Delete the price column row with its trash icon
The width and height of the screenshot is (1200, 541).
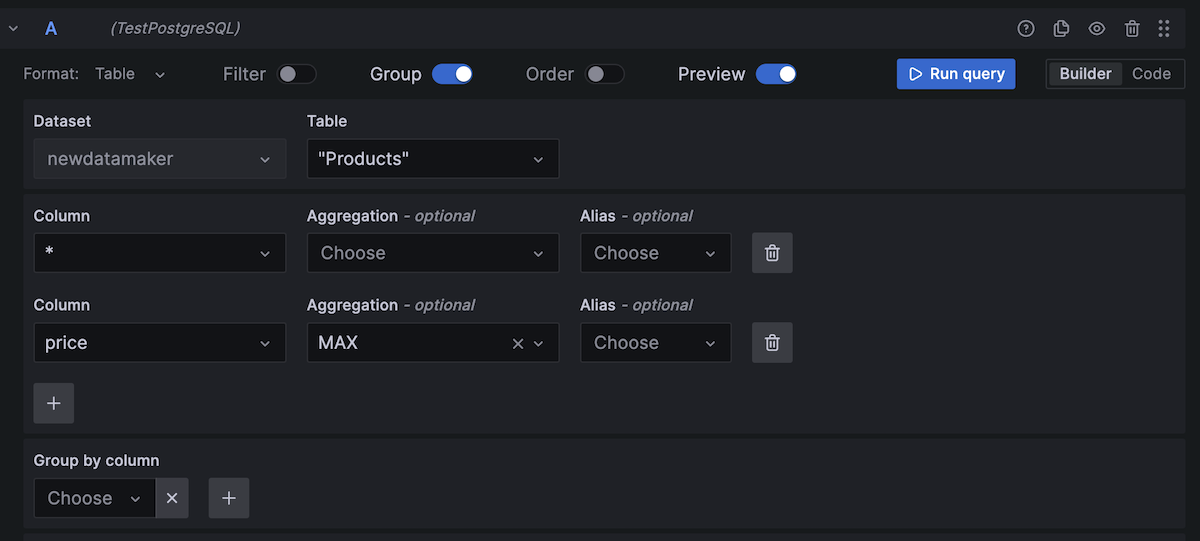(x=772, y=343)
